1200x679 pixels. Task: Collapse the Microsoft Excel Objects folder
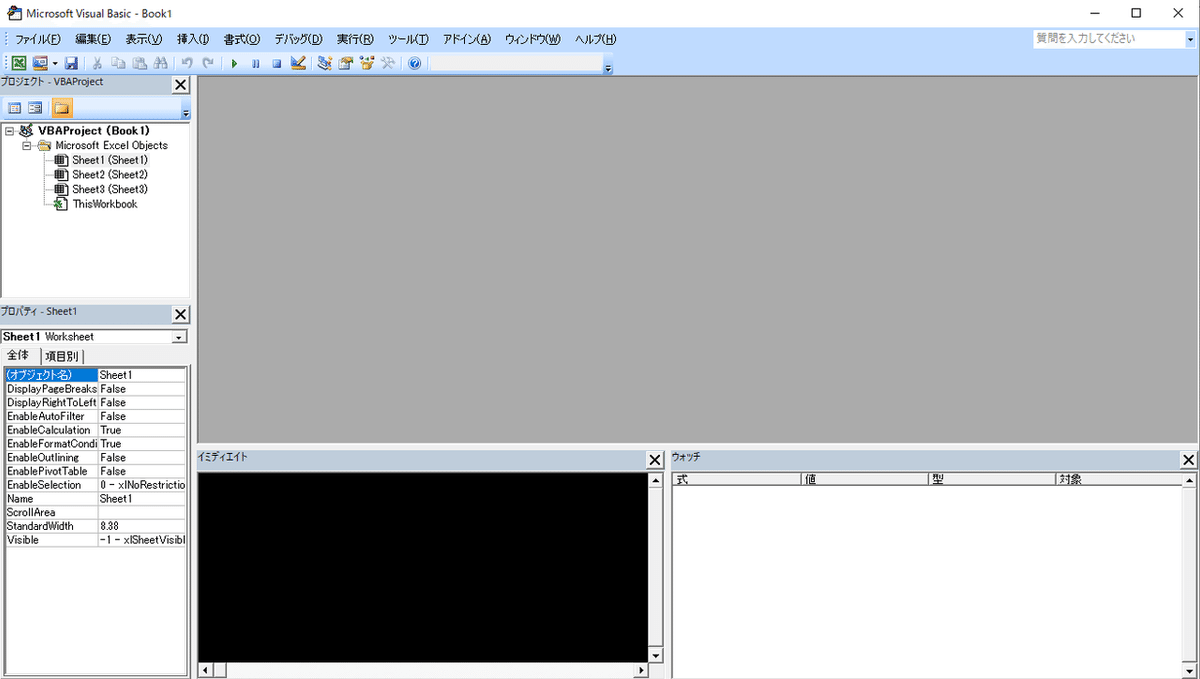pos(27,145)
